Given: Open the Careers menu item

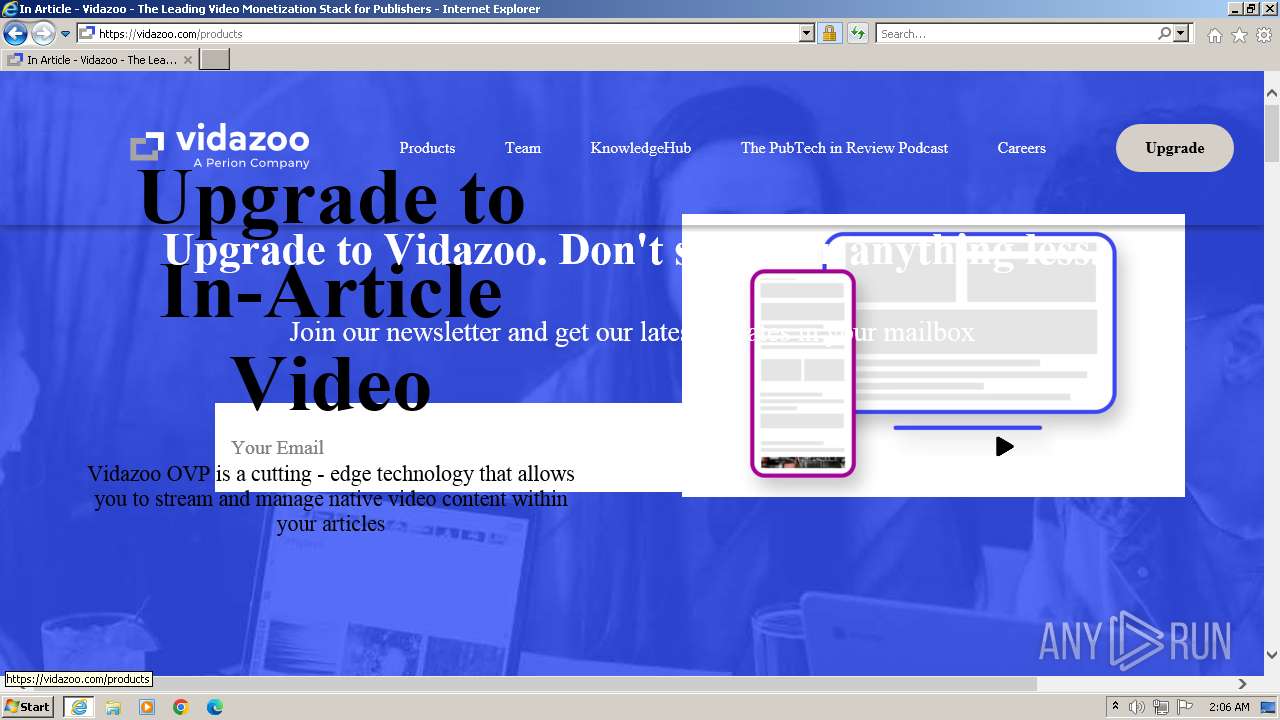Looking at the screenshot, I should (1021, 148).
